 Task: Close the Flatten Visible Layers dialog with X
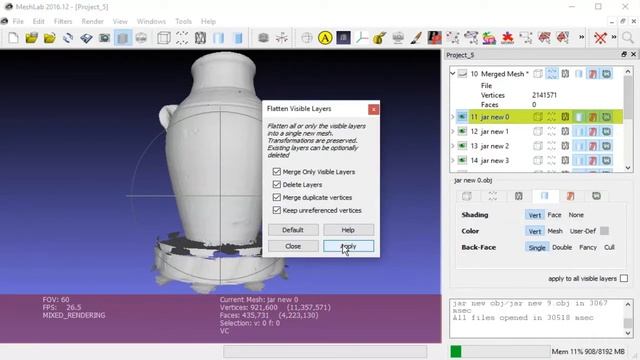pos(373,109)
